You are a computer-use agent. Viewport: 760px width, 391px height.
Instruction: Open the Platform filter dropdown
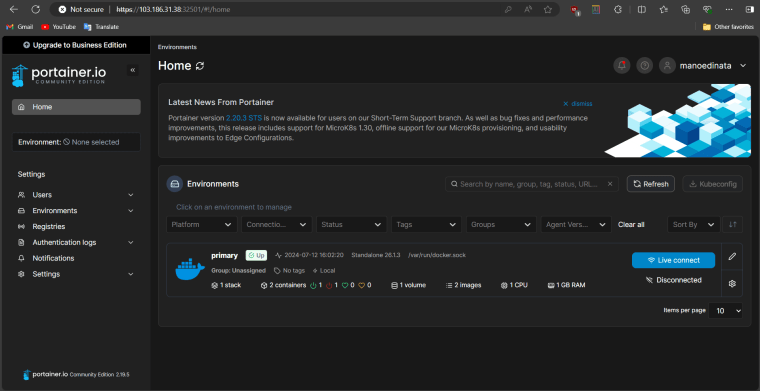202,224
